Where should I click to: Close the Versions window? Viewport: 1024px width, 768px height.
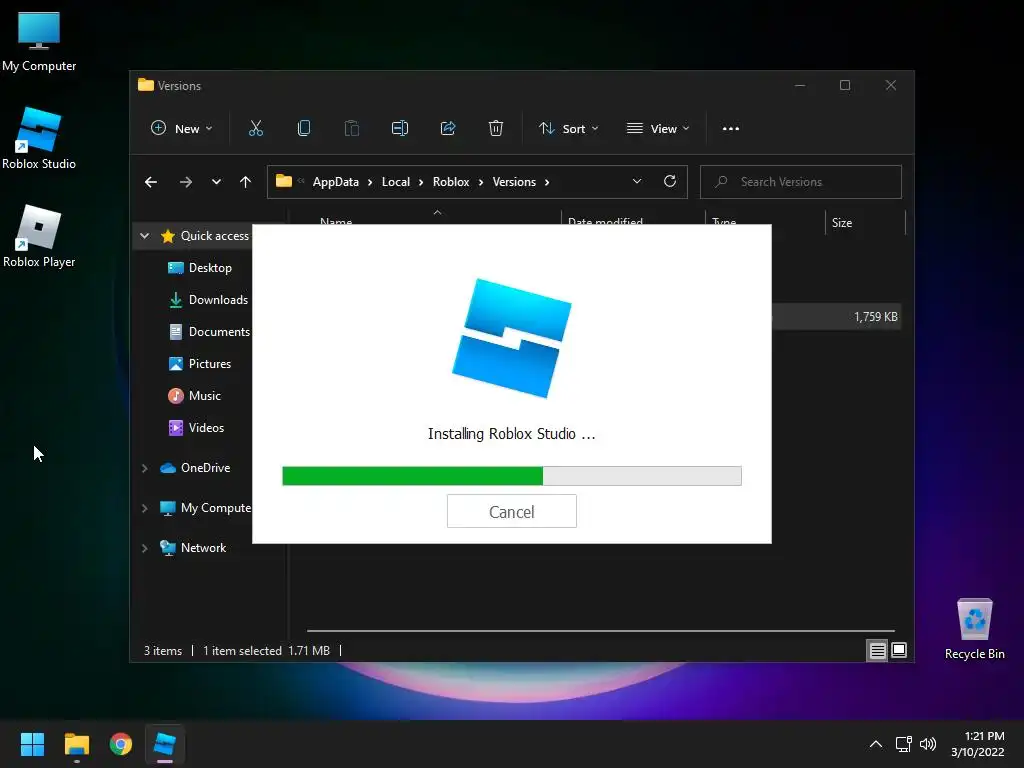(891, 86)
